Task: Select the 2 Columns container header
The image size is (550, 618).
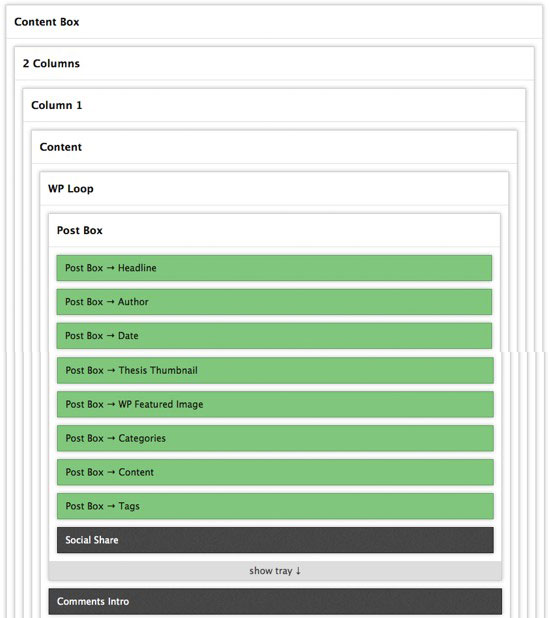Action: [274, 63]
